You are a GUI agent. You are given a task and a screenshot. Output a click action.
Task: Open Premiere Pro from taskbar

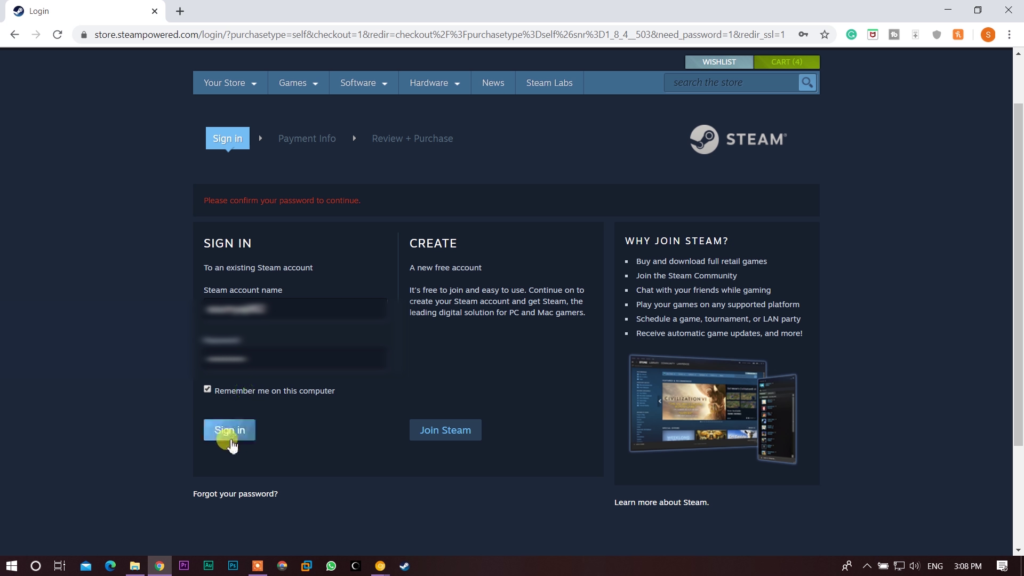[x=184, y=566]
